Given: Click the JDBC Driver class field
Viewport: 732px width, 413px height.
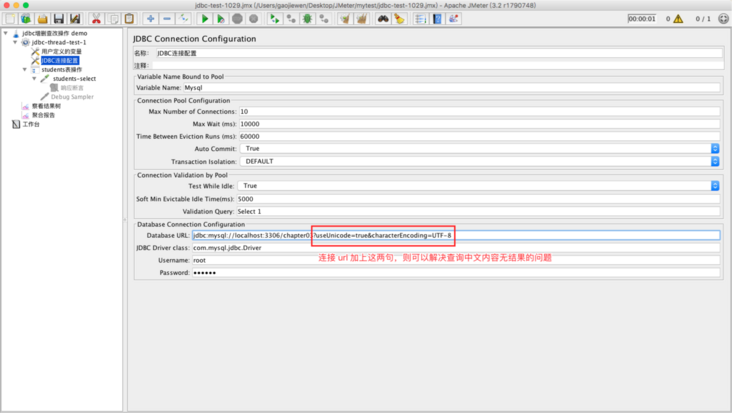Looking at the screenshot, I should click(x=456, y=248).
